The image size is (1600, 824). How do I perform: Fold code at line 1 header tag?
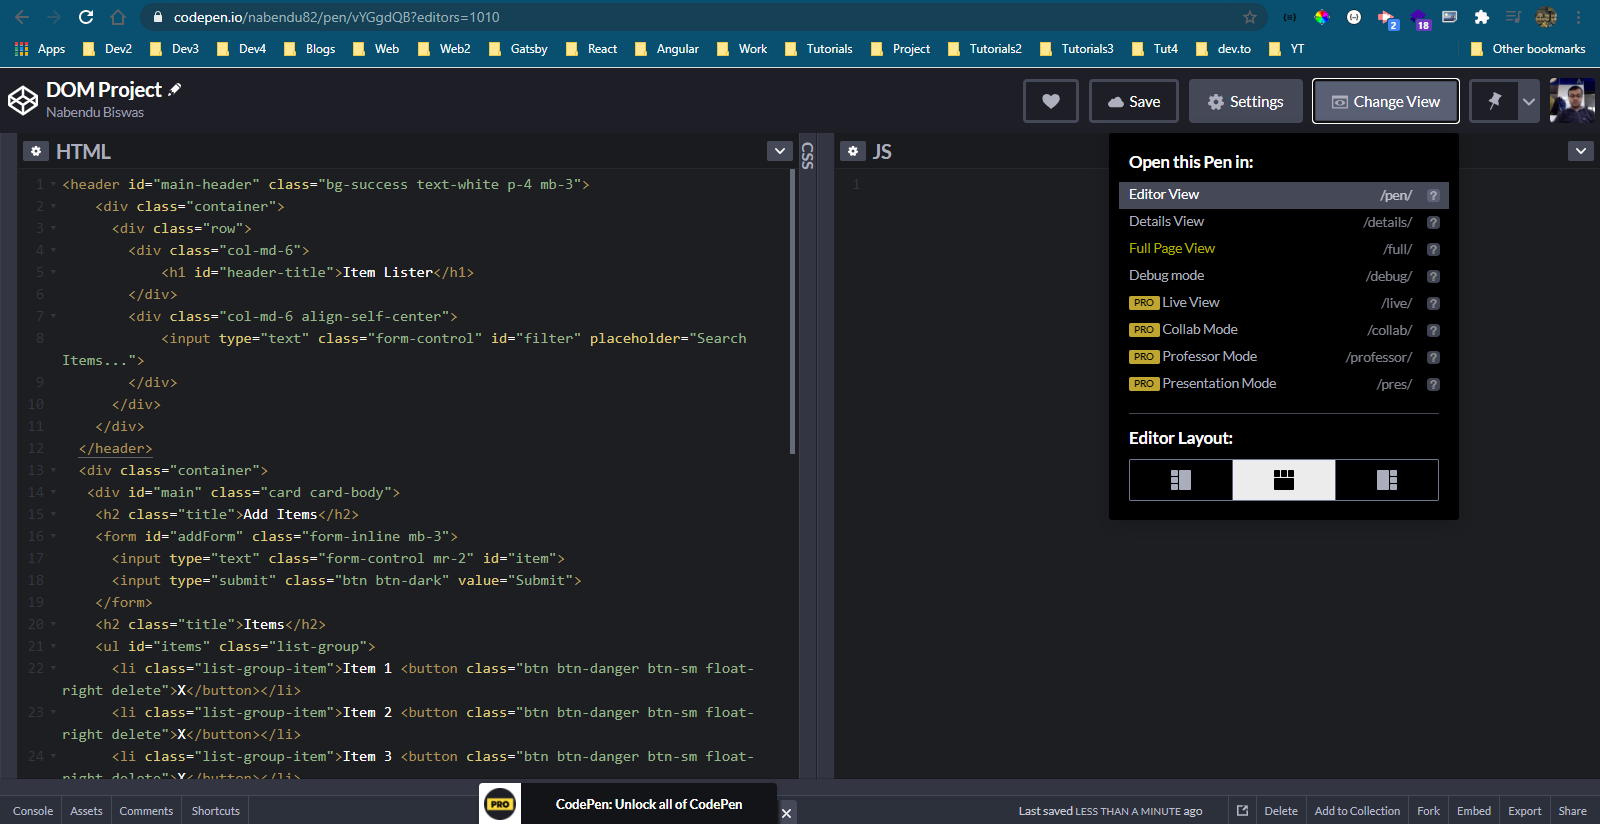(x=53, y=184)
